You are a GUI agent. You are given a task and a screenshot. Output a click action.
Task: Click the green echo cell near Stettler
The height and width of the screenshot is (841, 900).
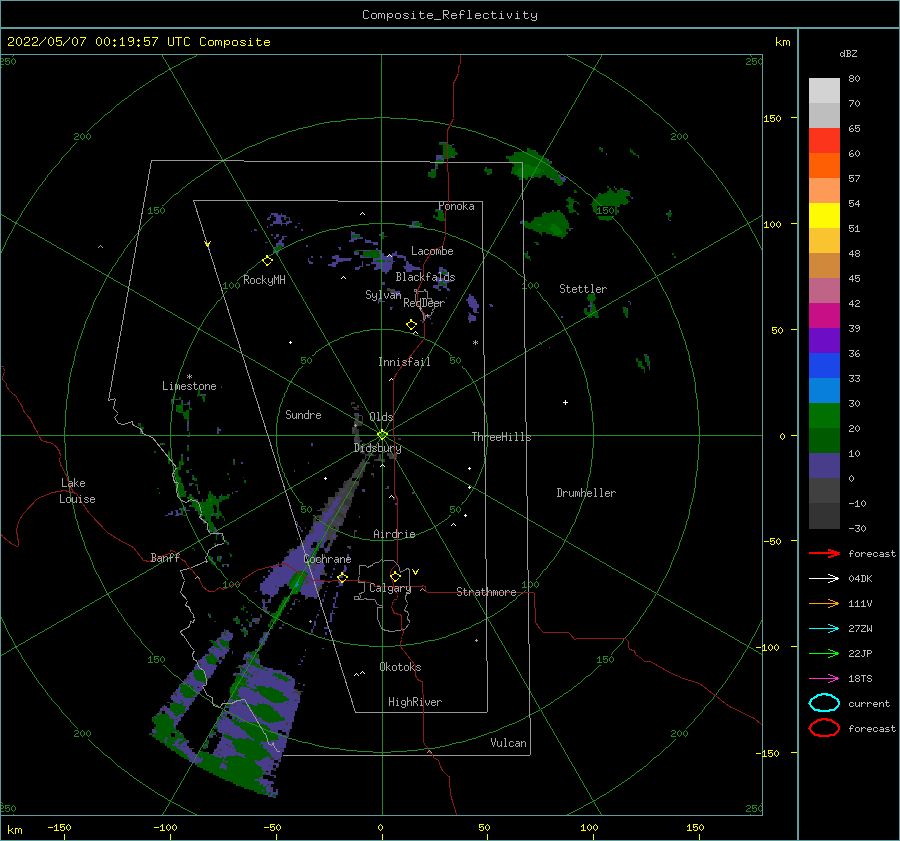point(591,307)
